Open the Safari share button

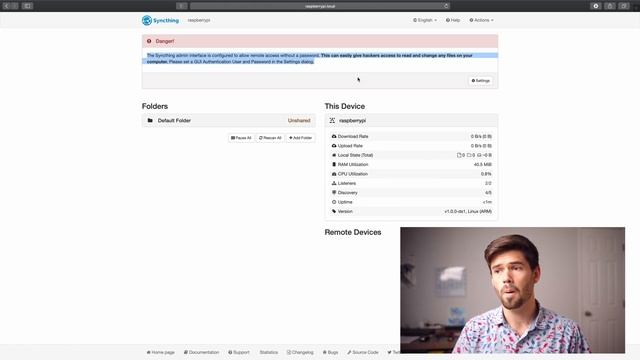point(610,6)
